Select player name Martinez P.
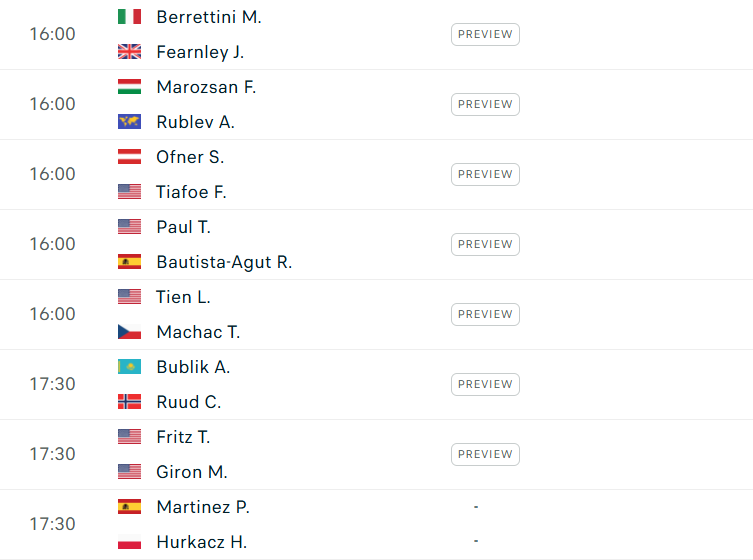The width and height of the screenshot is (753, 560). pos(203,507)
